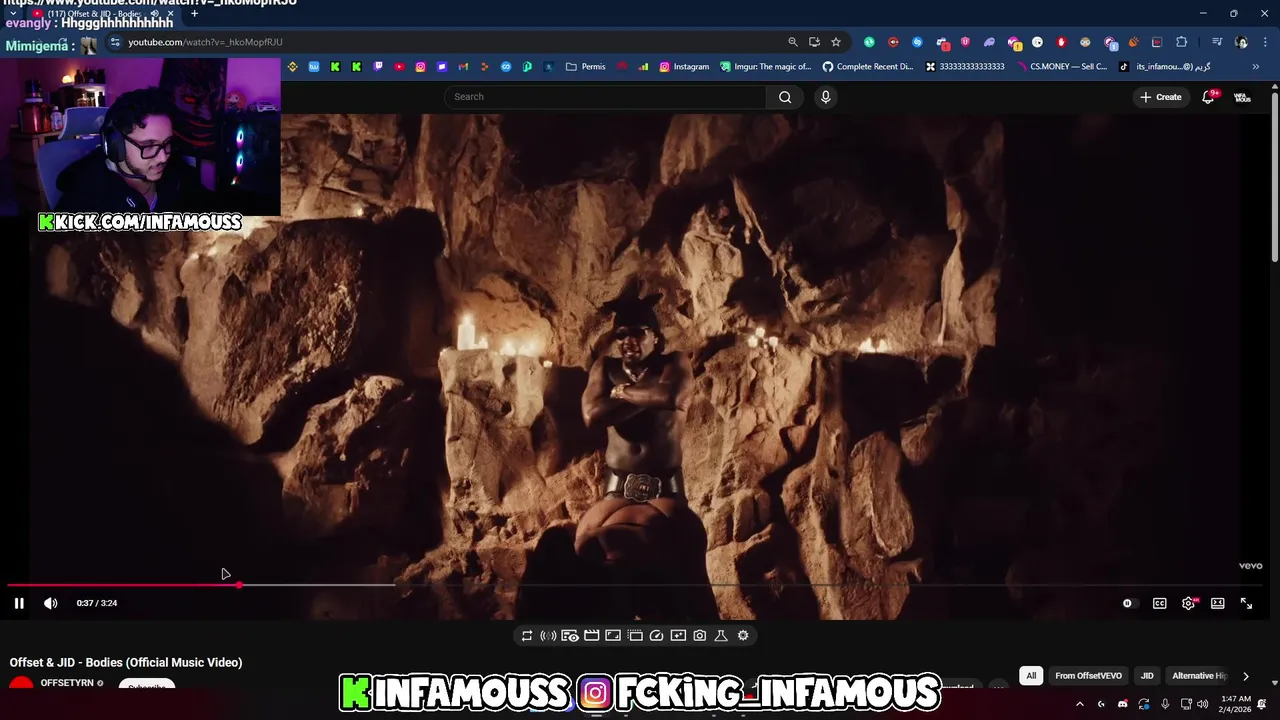Select the JID filter chip
The image size is (1280, 720).
pos(1147,676)
